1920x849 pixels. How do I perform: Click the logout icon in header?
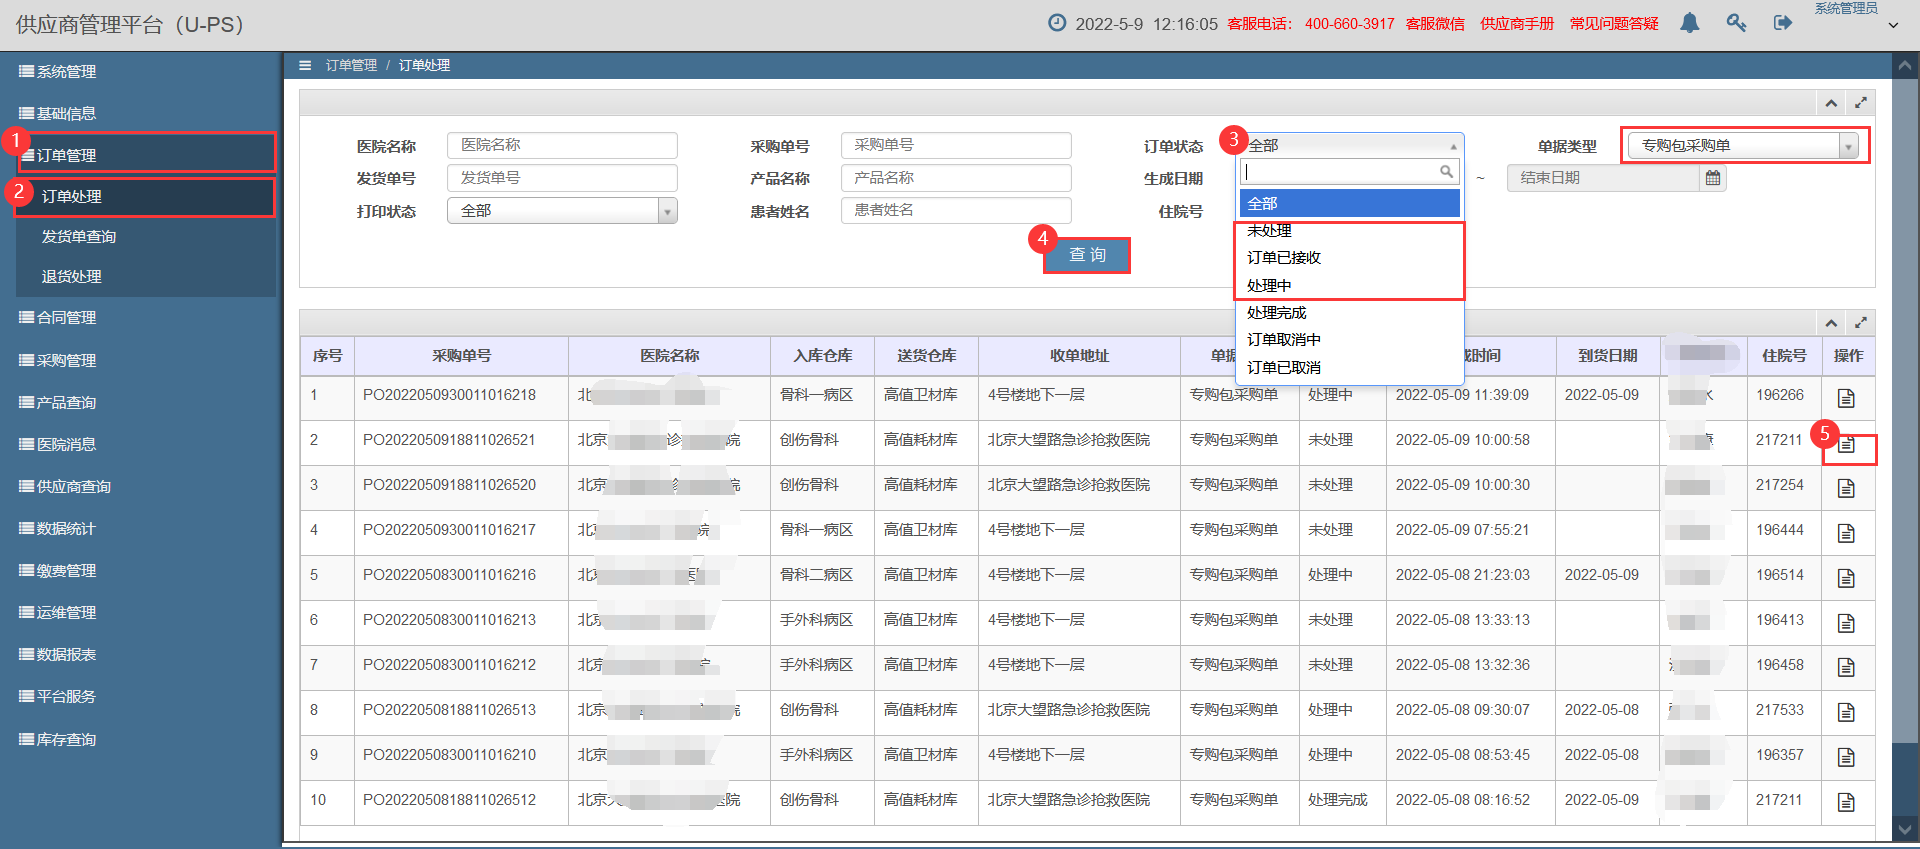[x=1782, y=23]
